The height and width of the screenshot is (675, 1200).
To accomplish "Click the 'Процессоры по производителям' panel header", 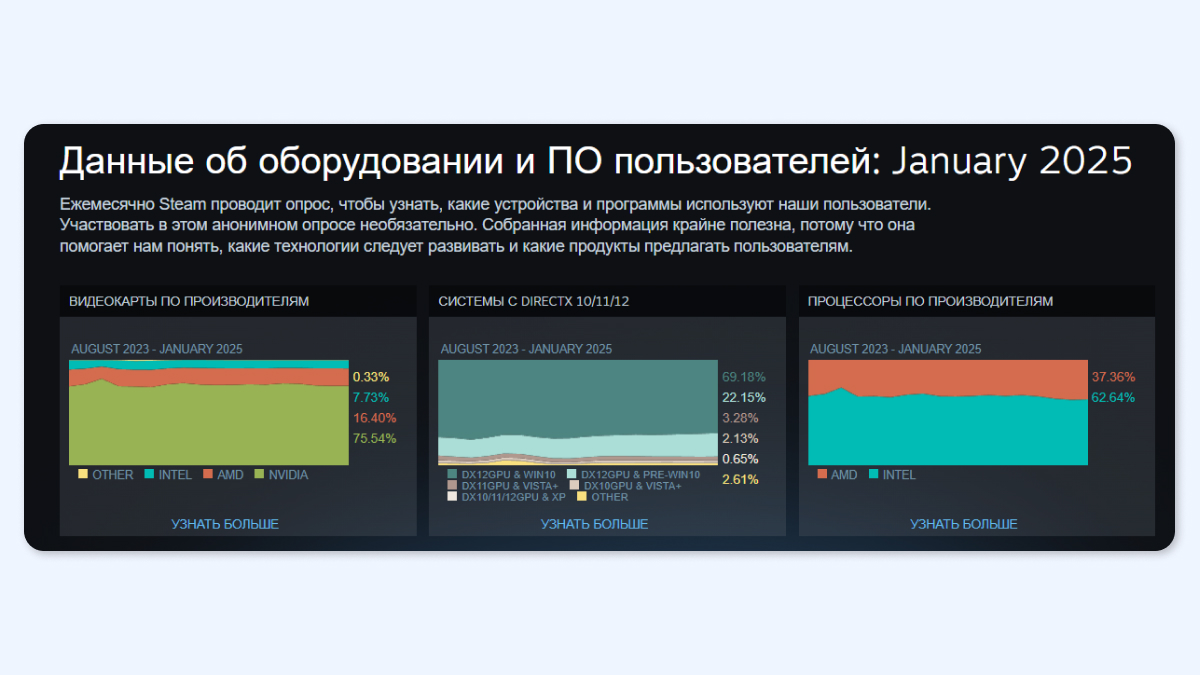I will tap(977, 301).
